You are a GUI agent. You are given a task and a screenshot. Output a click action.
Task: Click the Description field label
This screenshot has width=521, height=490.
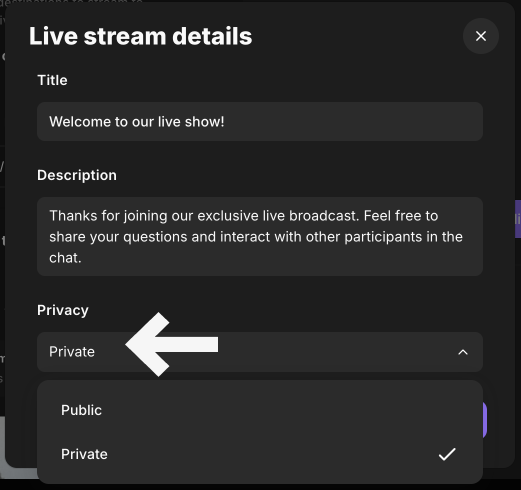click(x=77, y=175)
